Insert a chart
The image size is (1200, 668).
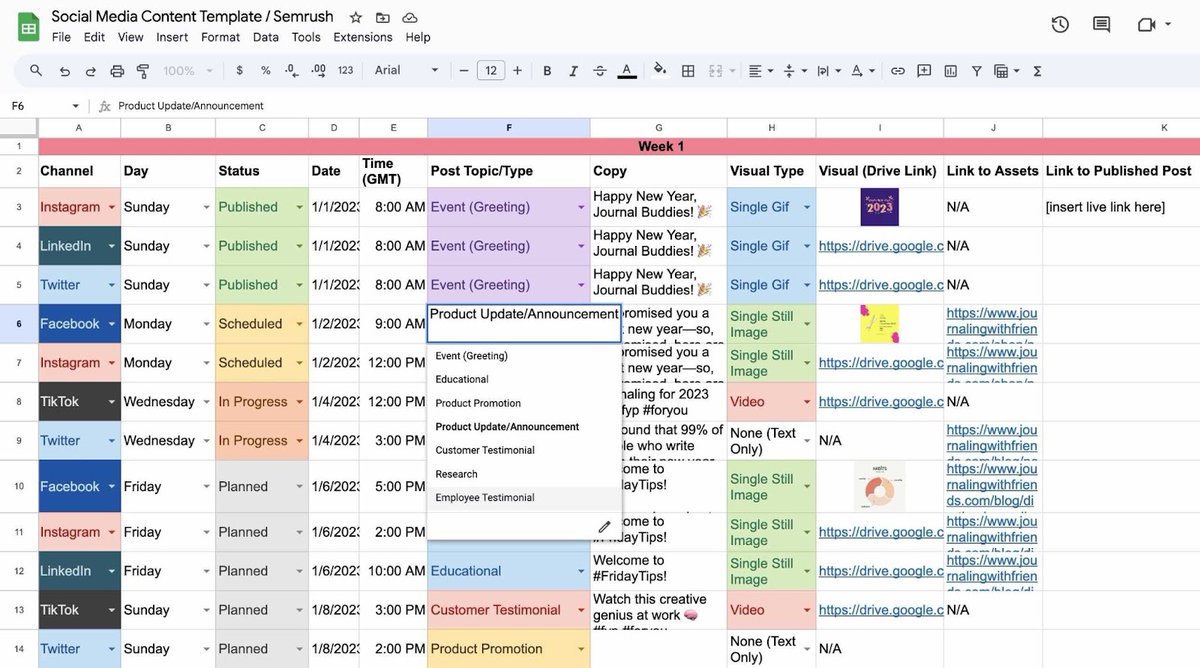coord(949,70)
